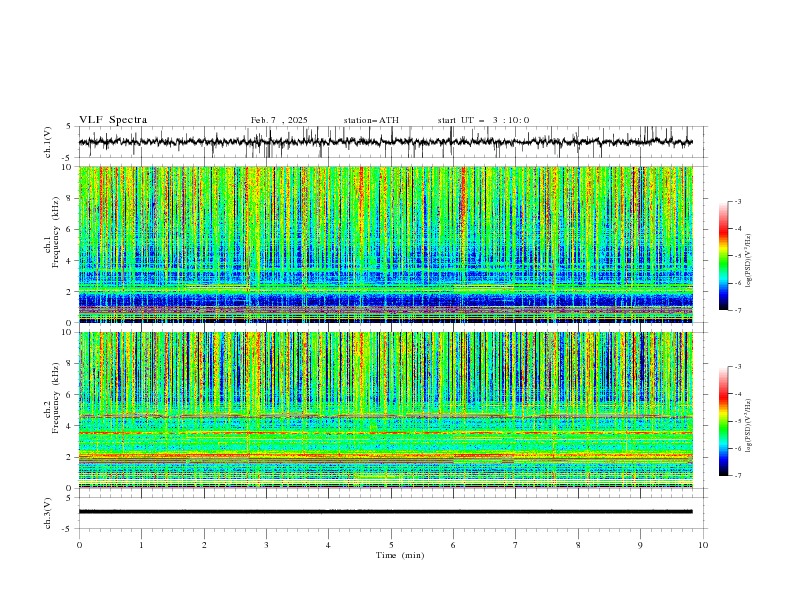Image resolution: width=792 pixels, height=612 pixels.
Task: Select the 'ch.1 Frequency (kHz)' axis label
Action: click(x=52, y=232)
